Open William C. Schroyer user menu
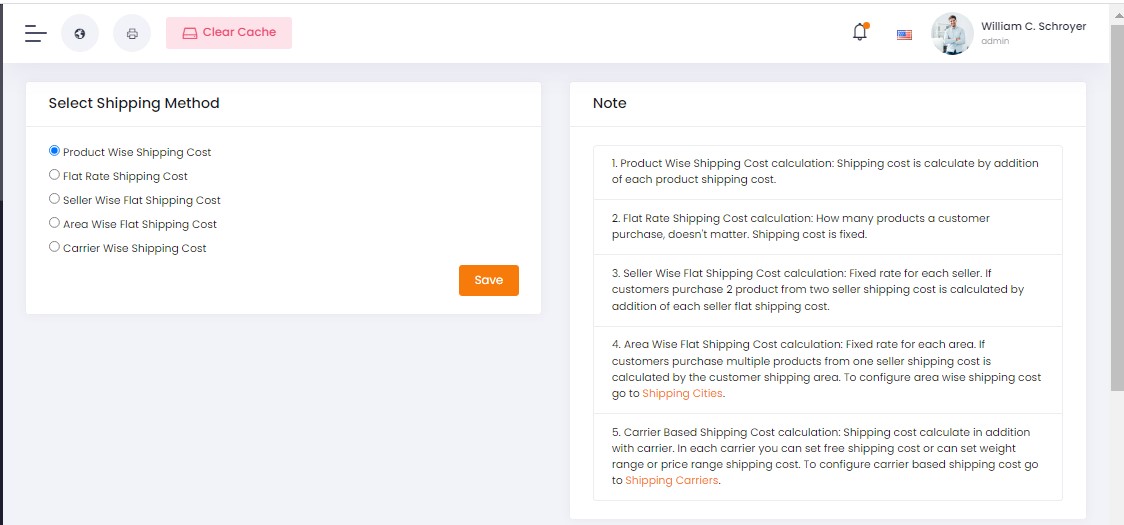 [1033, 27]
